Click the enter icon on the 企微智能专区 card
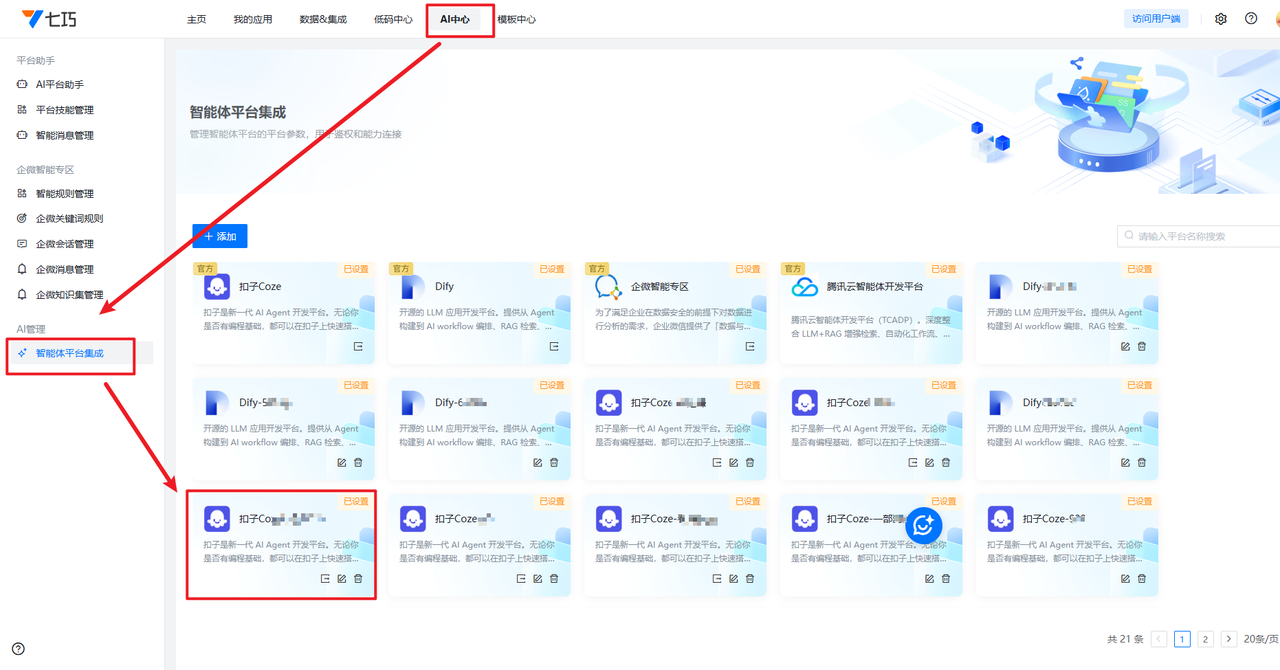This screenshot has width=1280, height=670. click(x=750, y=346)
